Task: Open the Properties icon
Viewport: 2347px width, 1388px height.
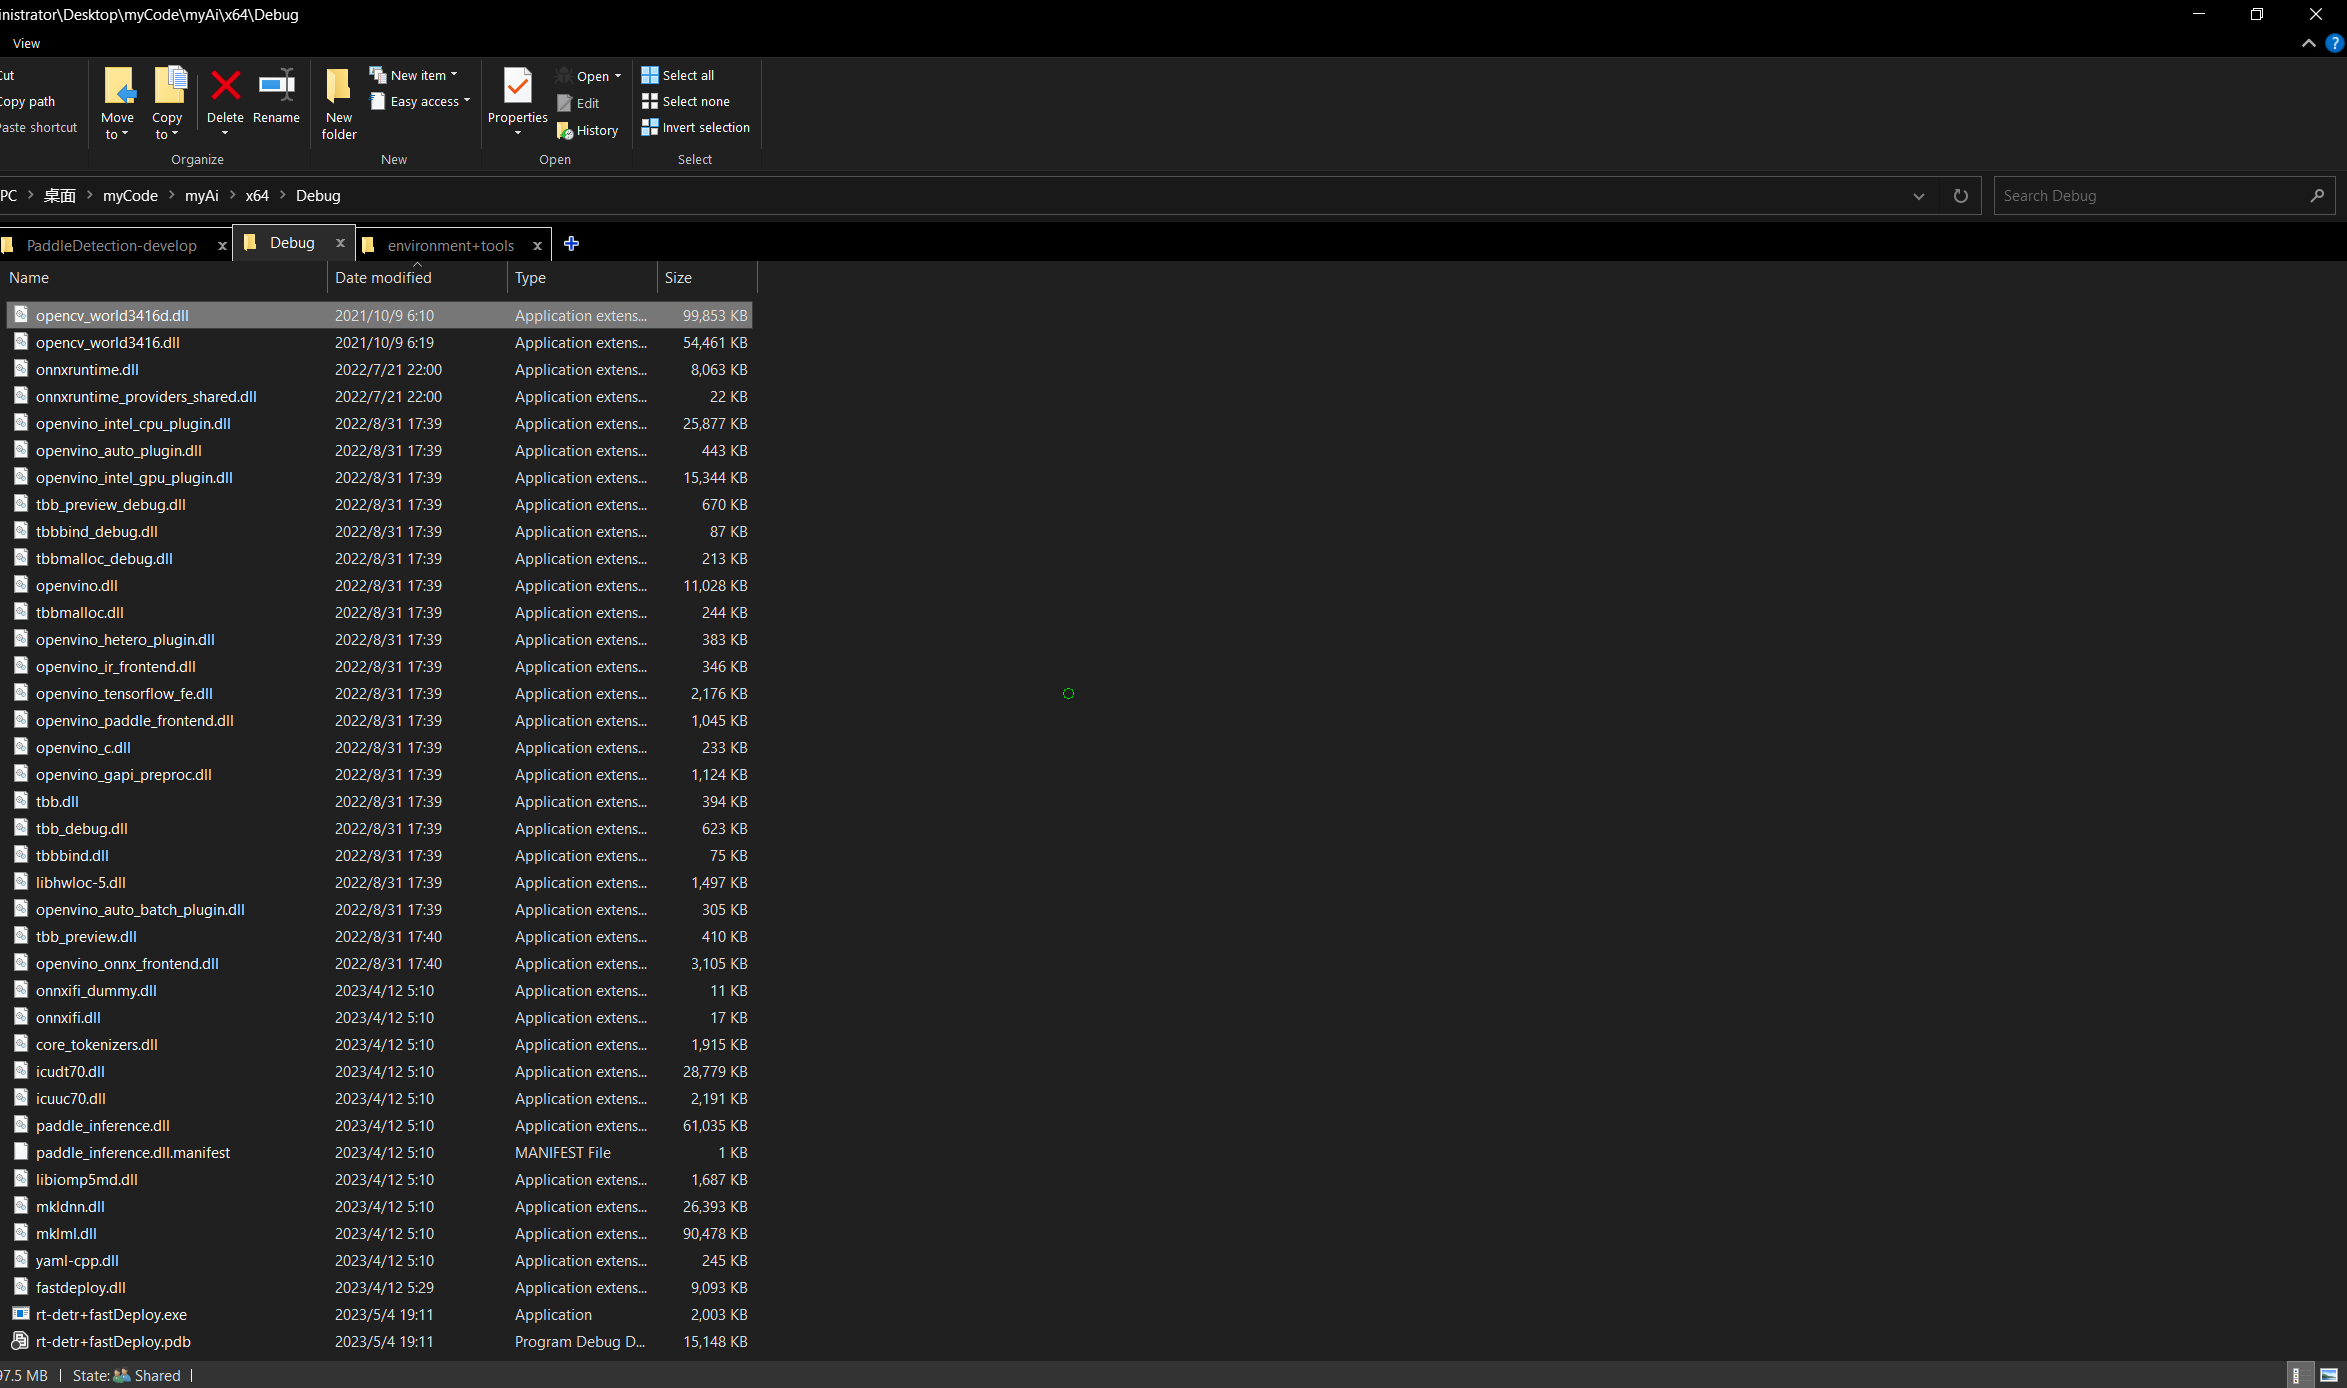Action: pyautogui.click(x=518, y=86)
